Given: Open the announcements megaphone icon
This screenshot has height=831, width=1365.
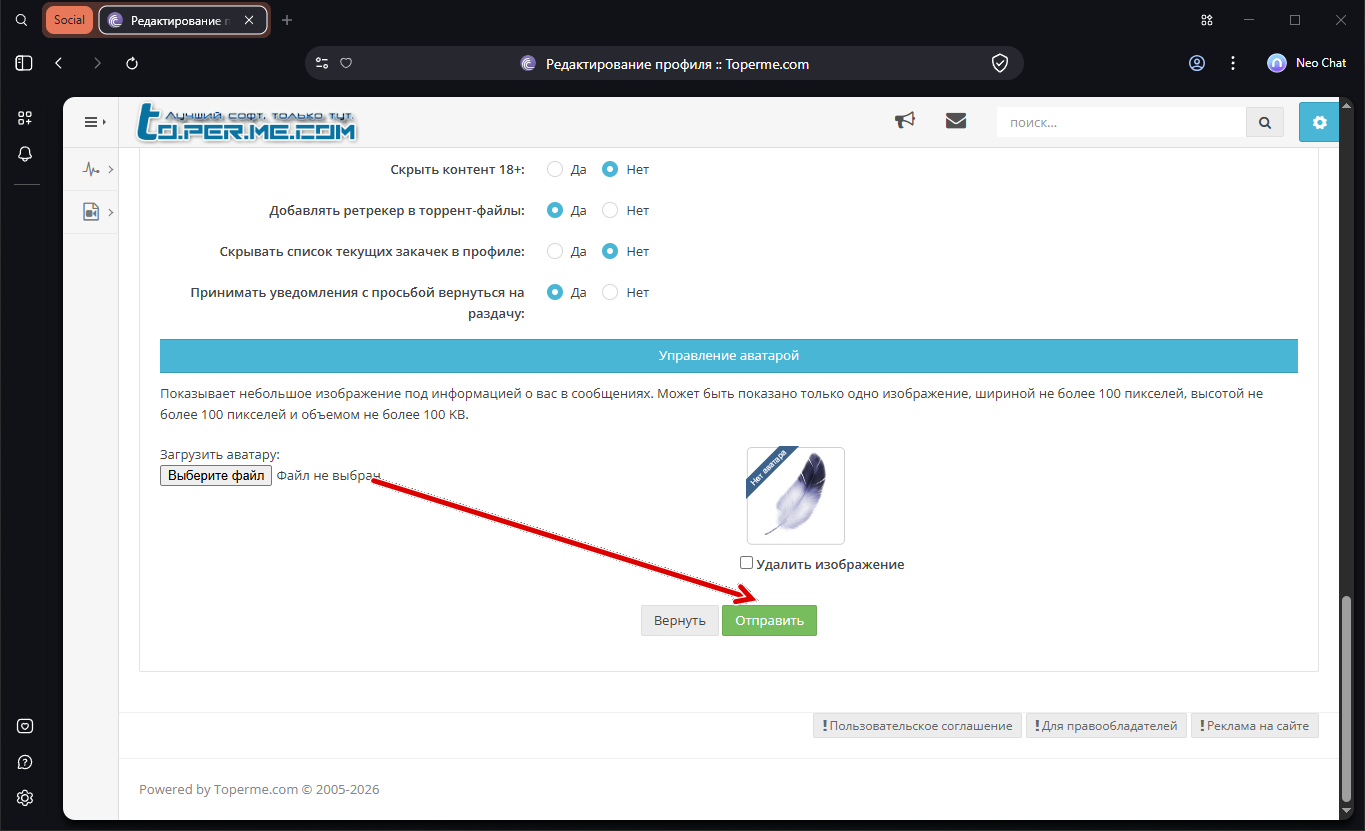Looking at the screenshot, I should [905, 121].
